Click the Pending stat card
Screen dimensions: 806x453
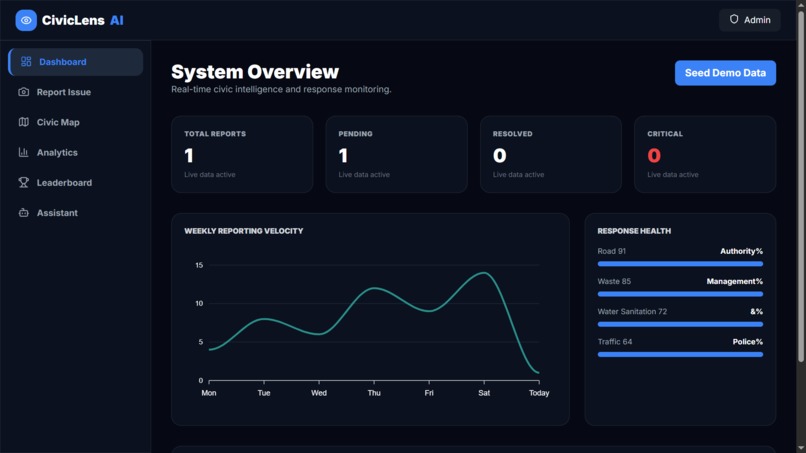click(396, 154)
